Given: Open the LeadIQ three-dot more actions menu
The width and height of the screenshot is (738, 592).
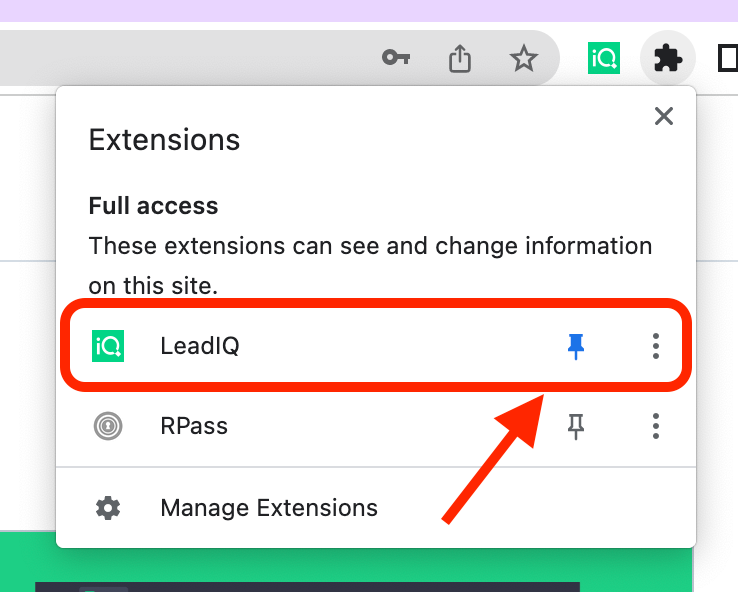Looking at the screenshot, I should [x=656, y=346].
